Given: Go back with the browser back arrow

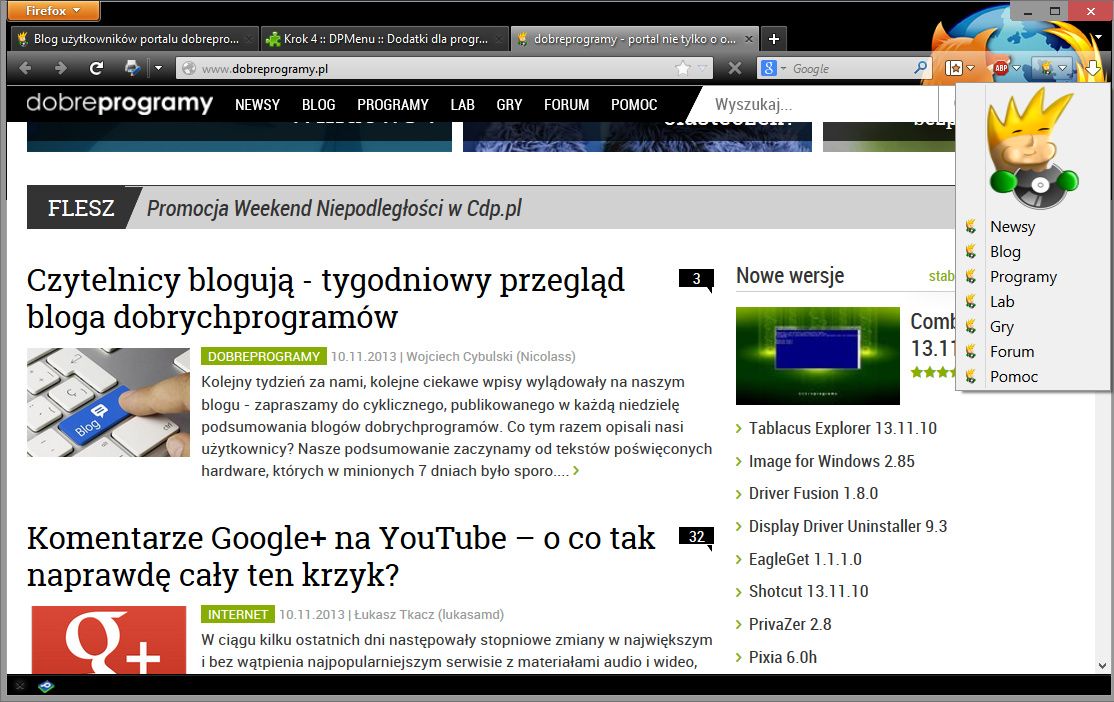Looking at the screenshot, I should 26,68.
